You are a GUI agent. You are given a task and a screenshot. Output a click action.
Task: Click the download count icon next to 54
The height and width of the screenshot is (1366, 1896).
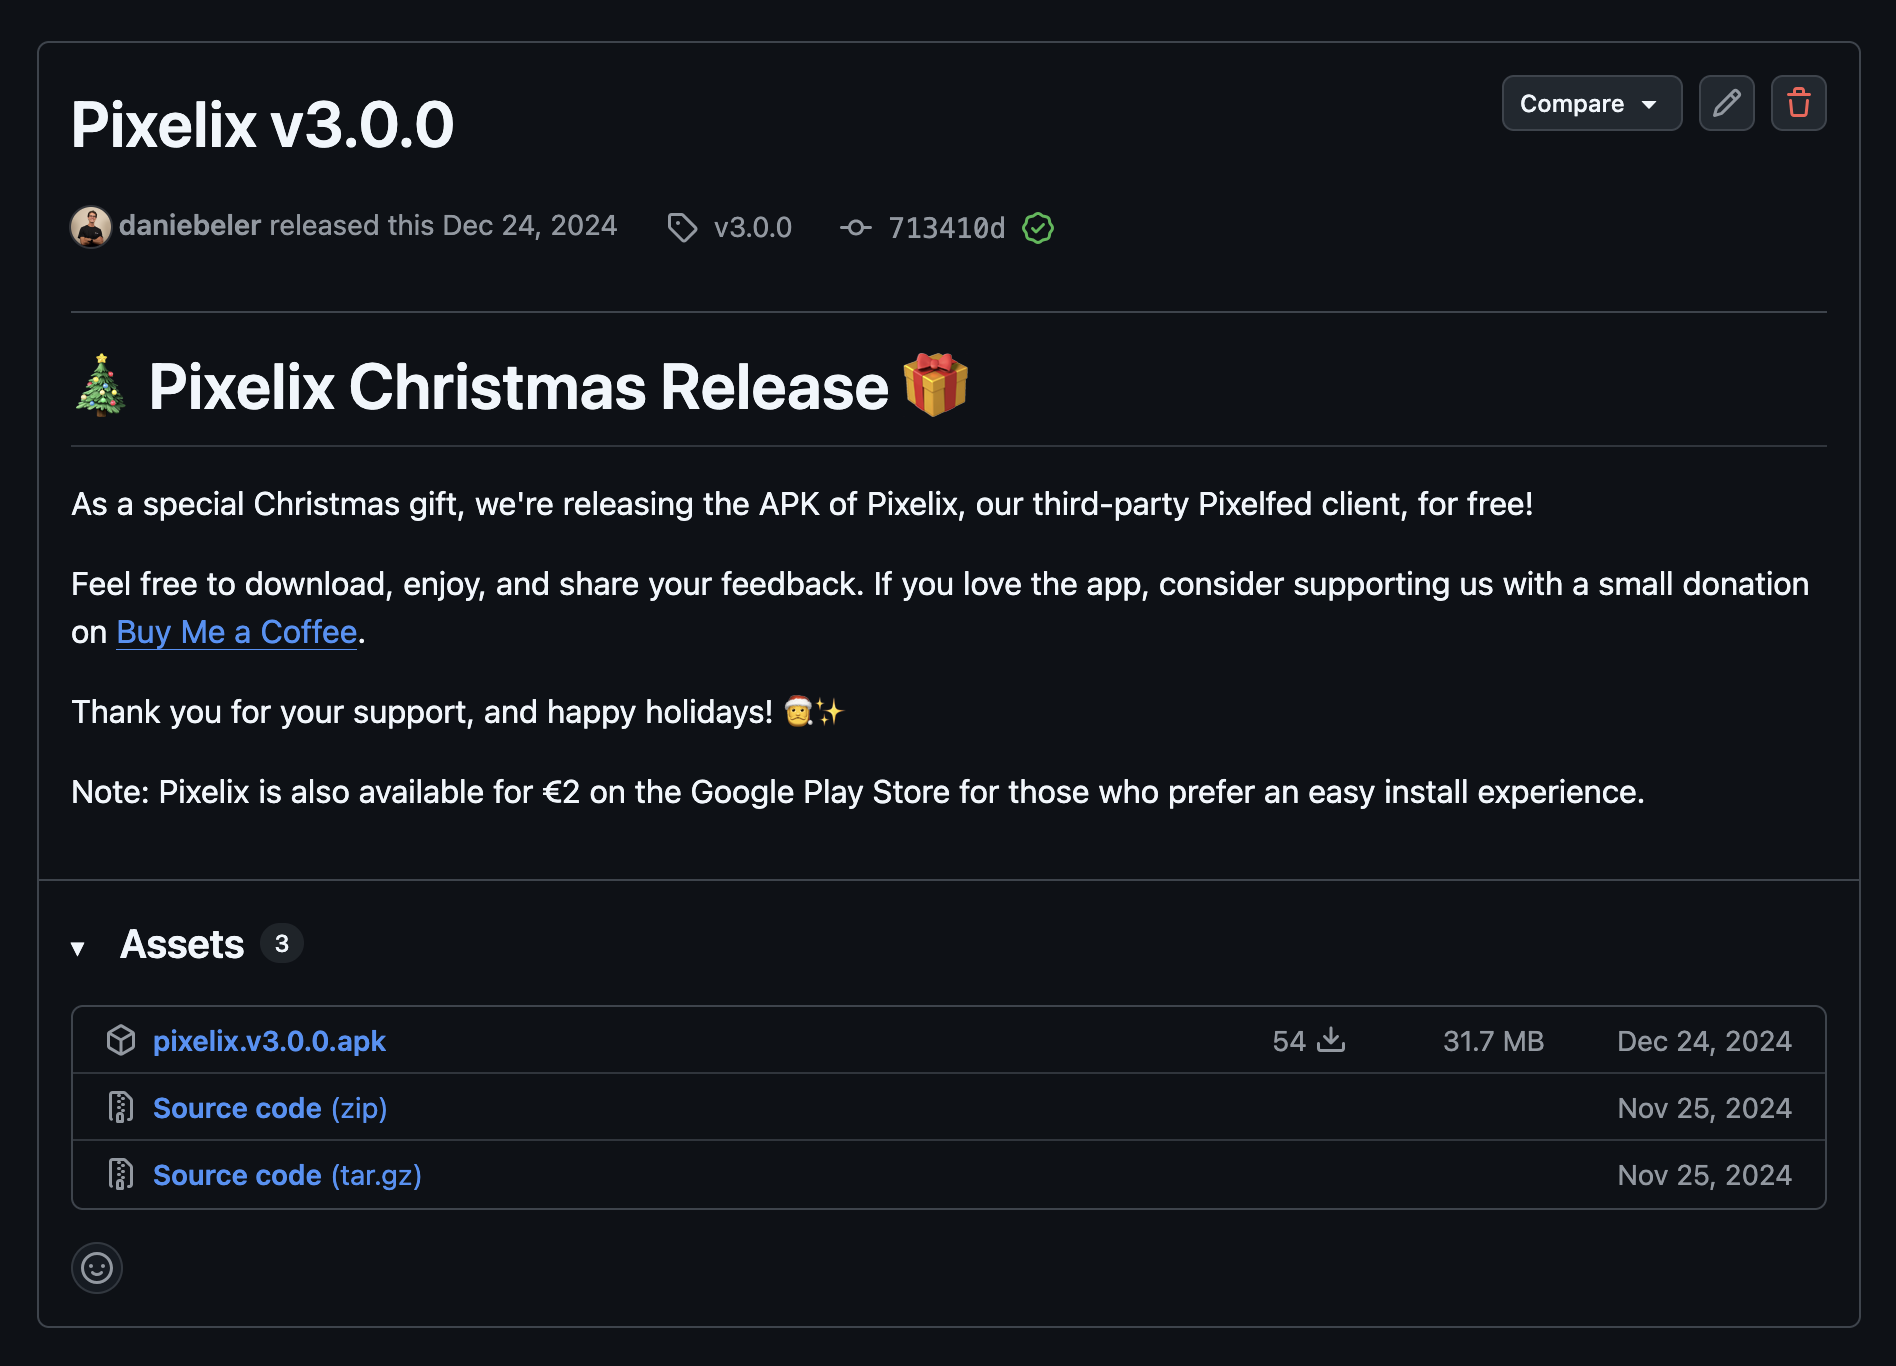(x=1331, y=1040)
